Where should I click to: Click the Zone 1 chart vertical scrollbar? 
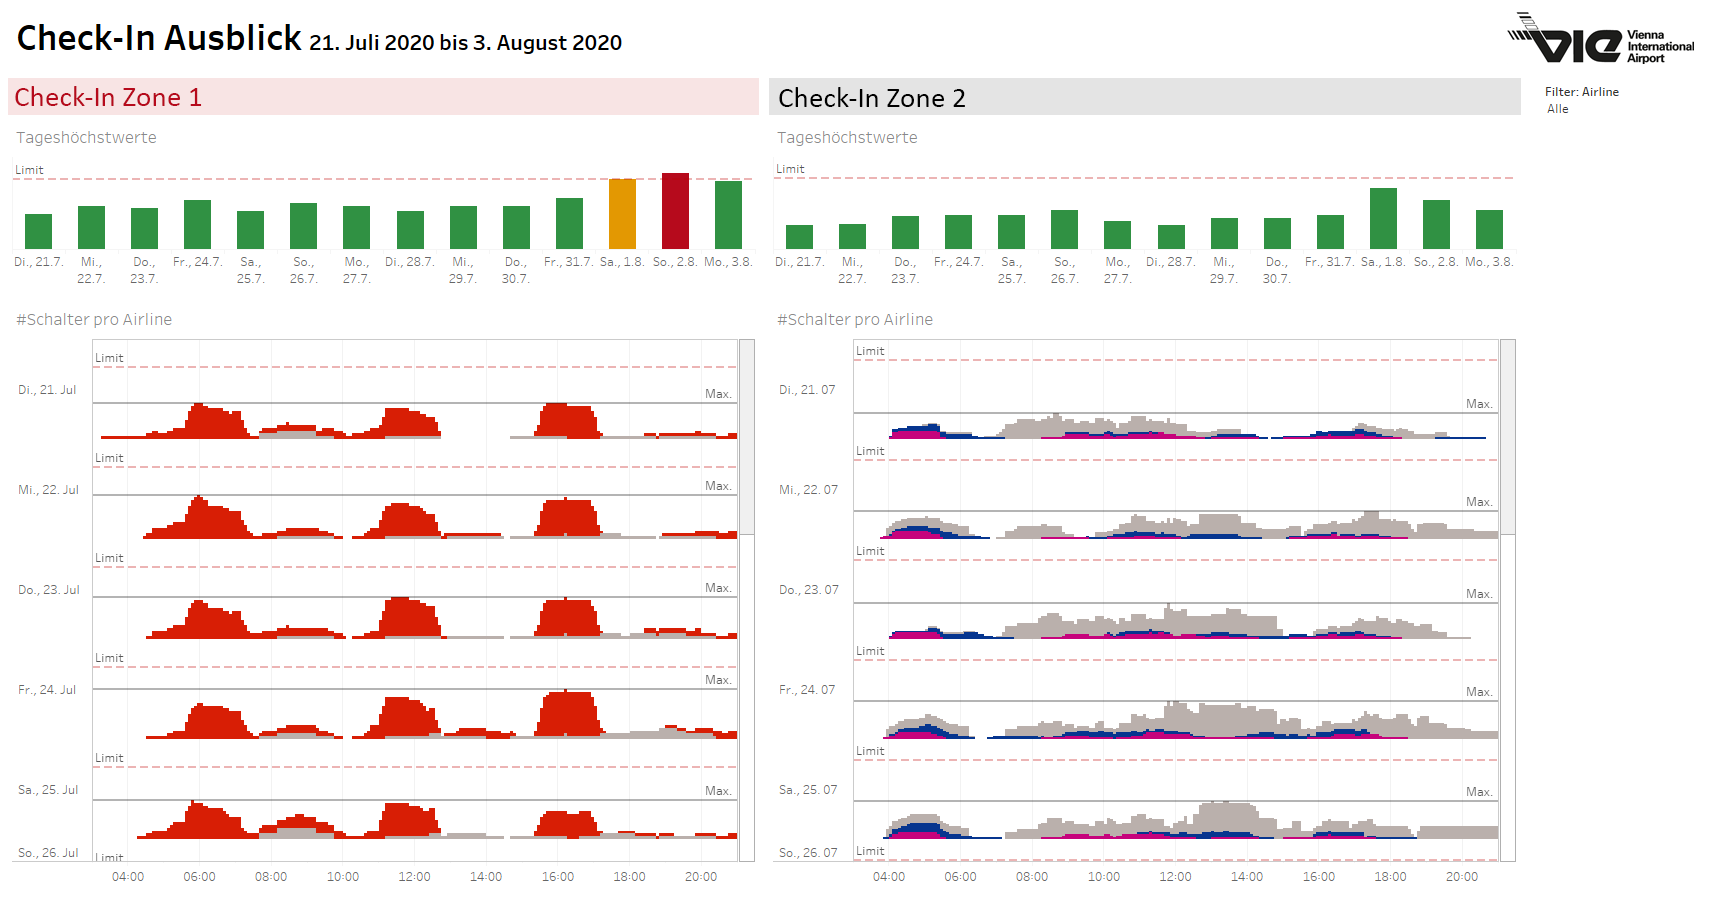[747, 437]
